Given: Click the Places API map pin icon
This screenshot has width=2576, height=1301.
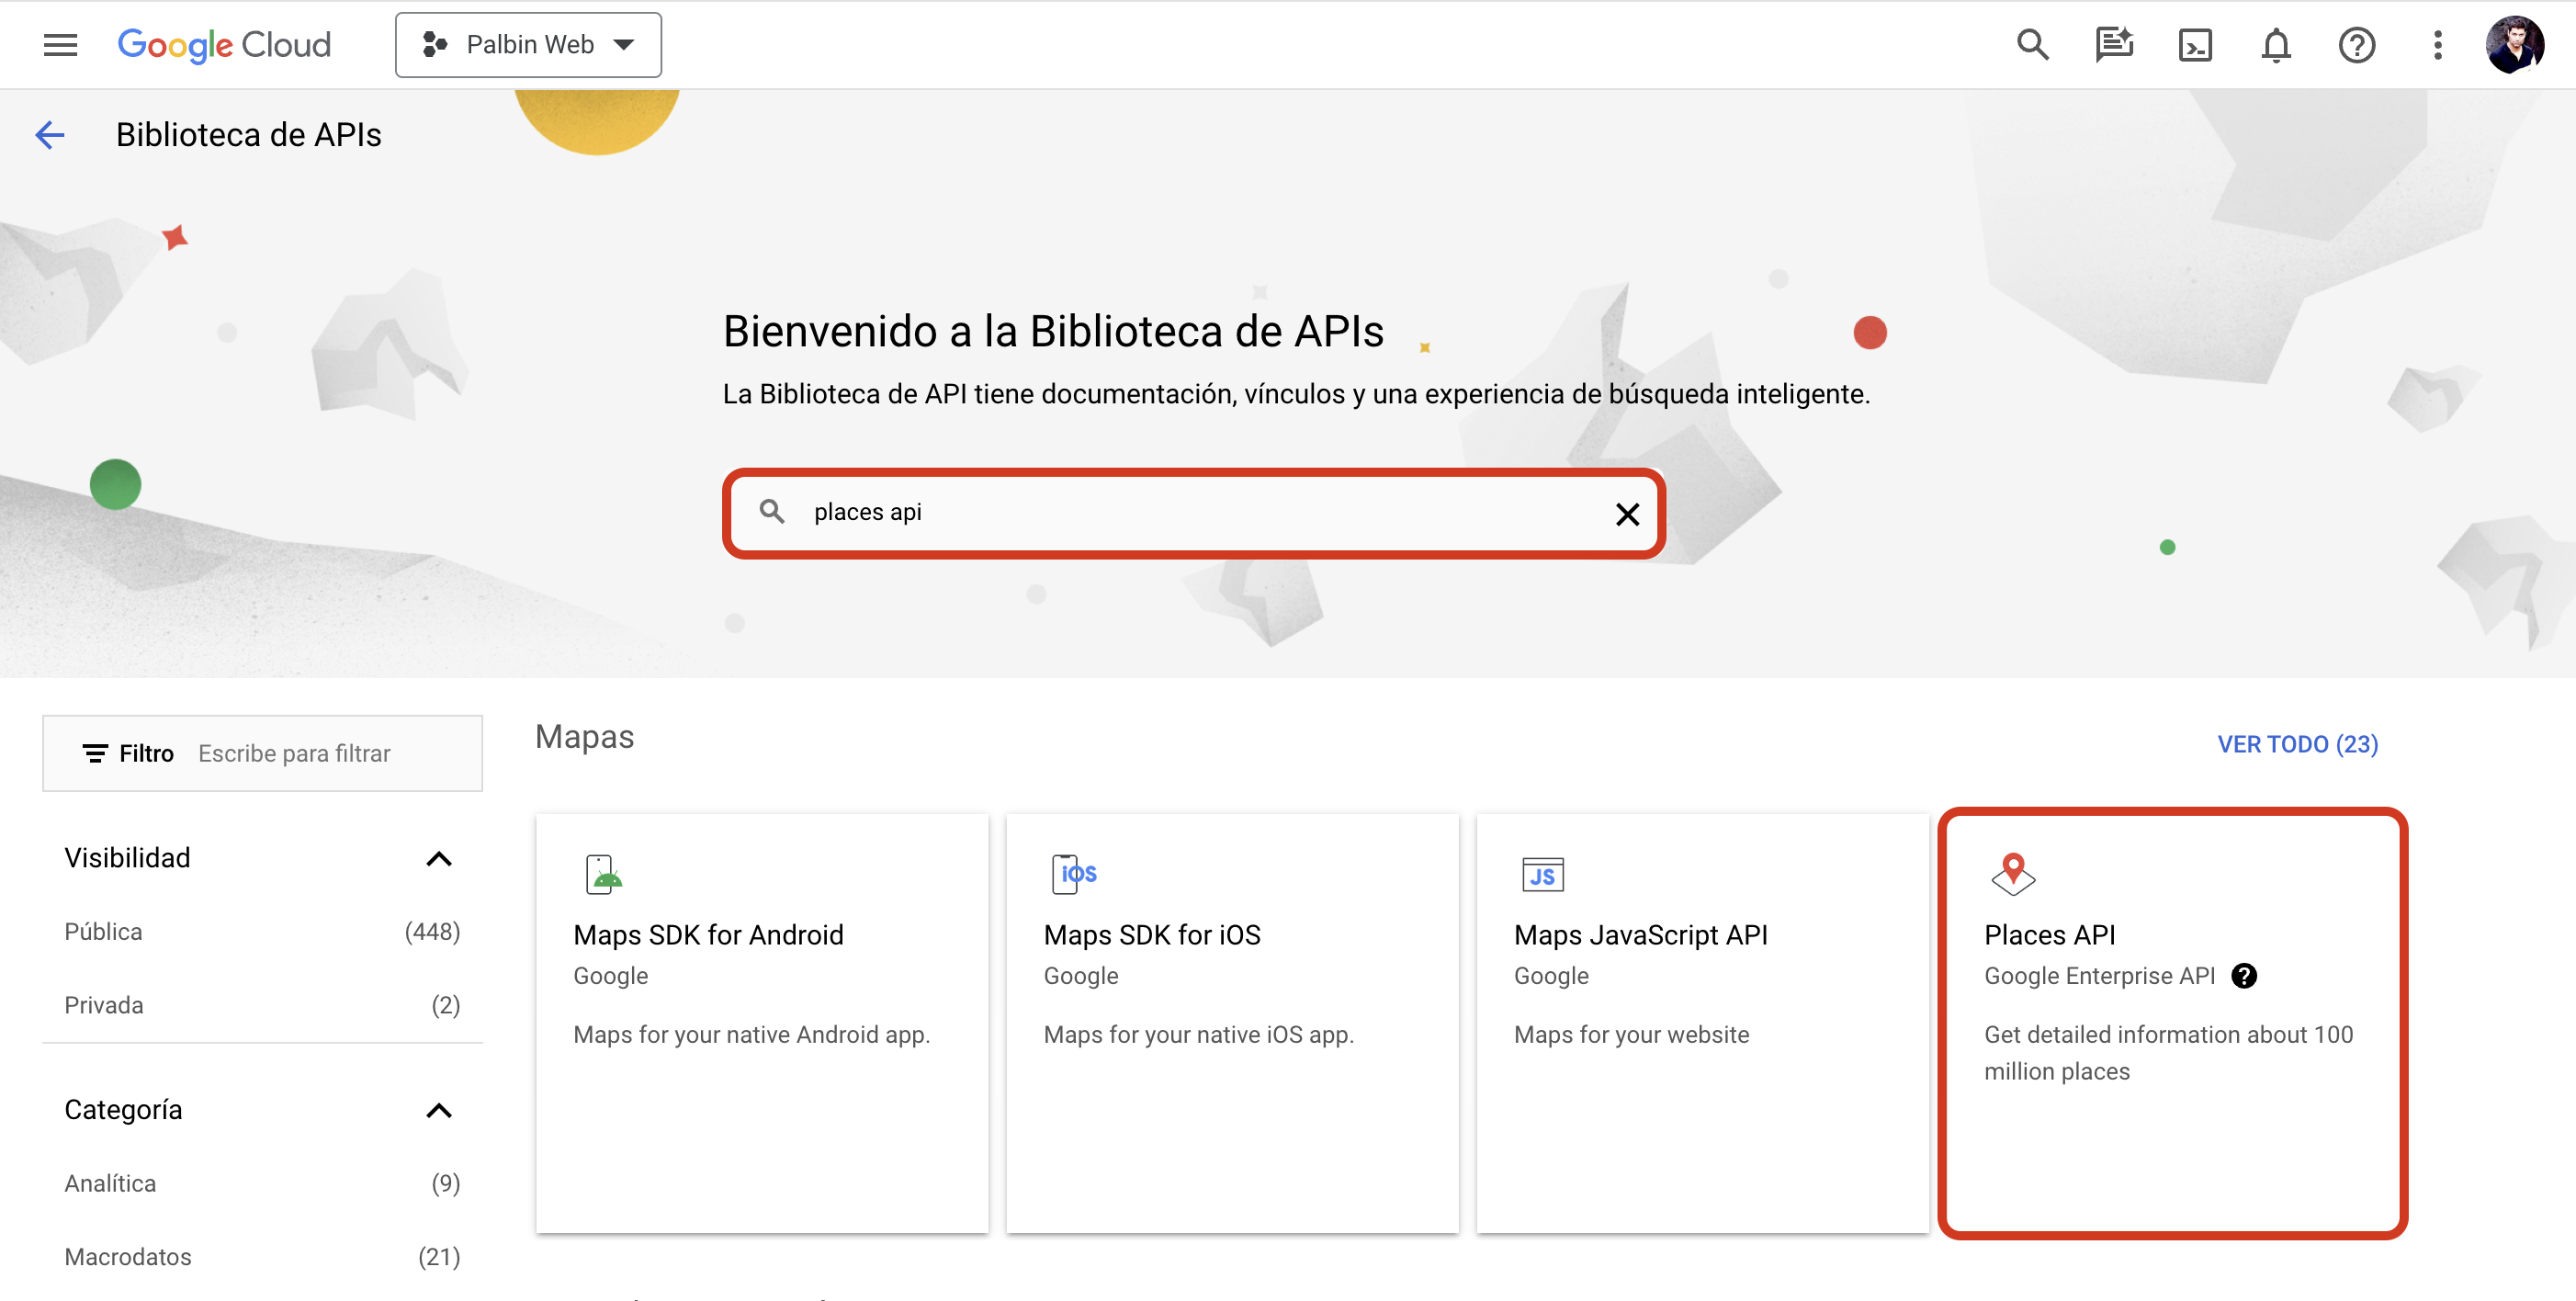Looking at the screenshot, I should [2013, 874].
